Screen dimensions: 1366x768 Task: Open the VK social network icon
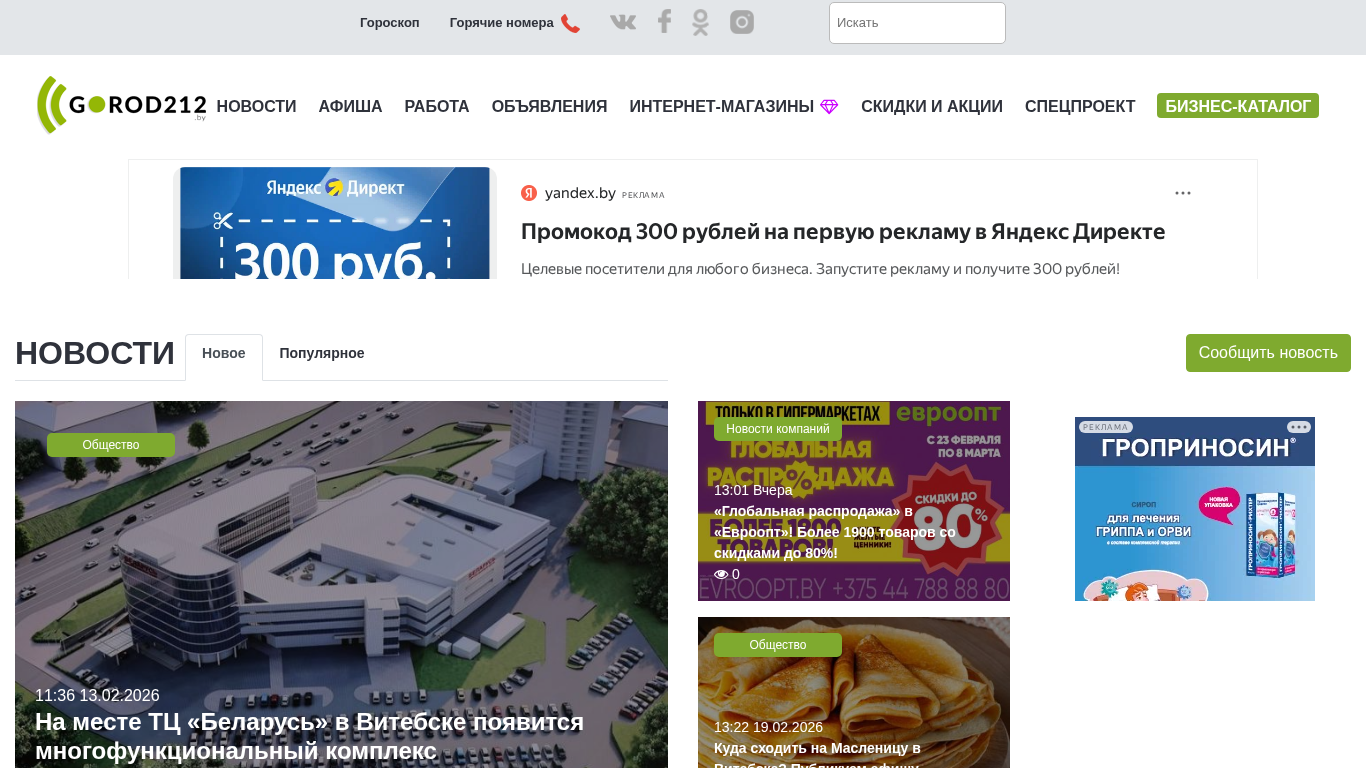coord(623,22)
